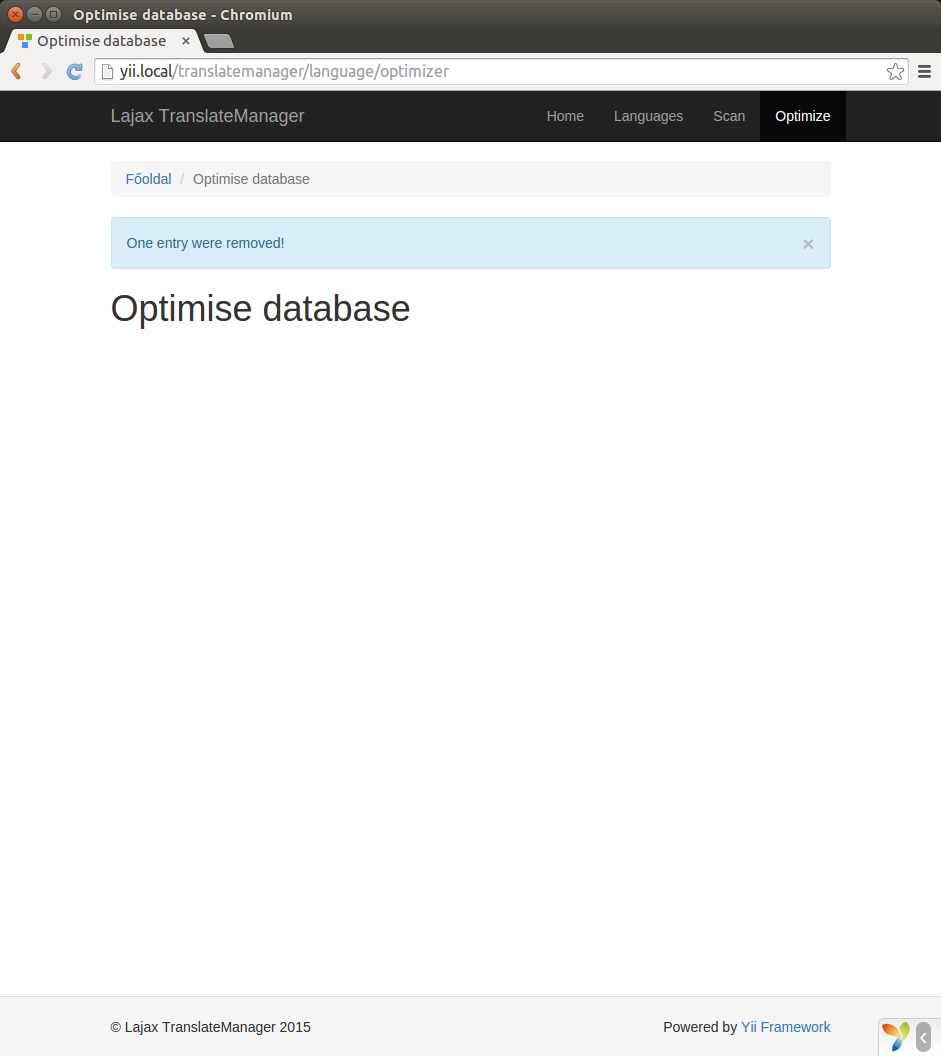
Task: Go back with the browser back arrow
Action: pos(17,71)
